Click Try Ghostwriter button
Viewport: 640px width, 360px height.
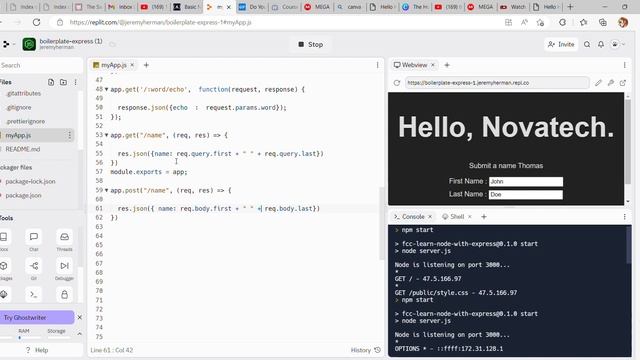(x=37, y=317)
